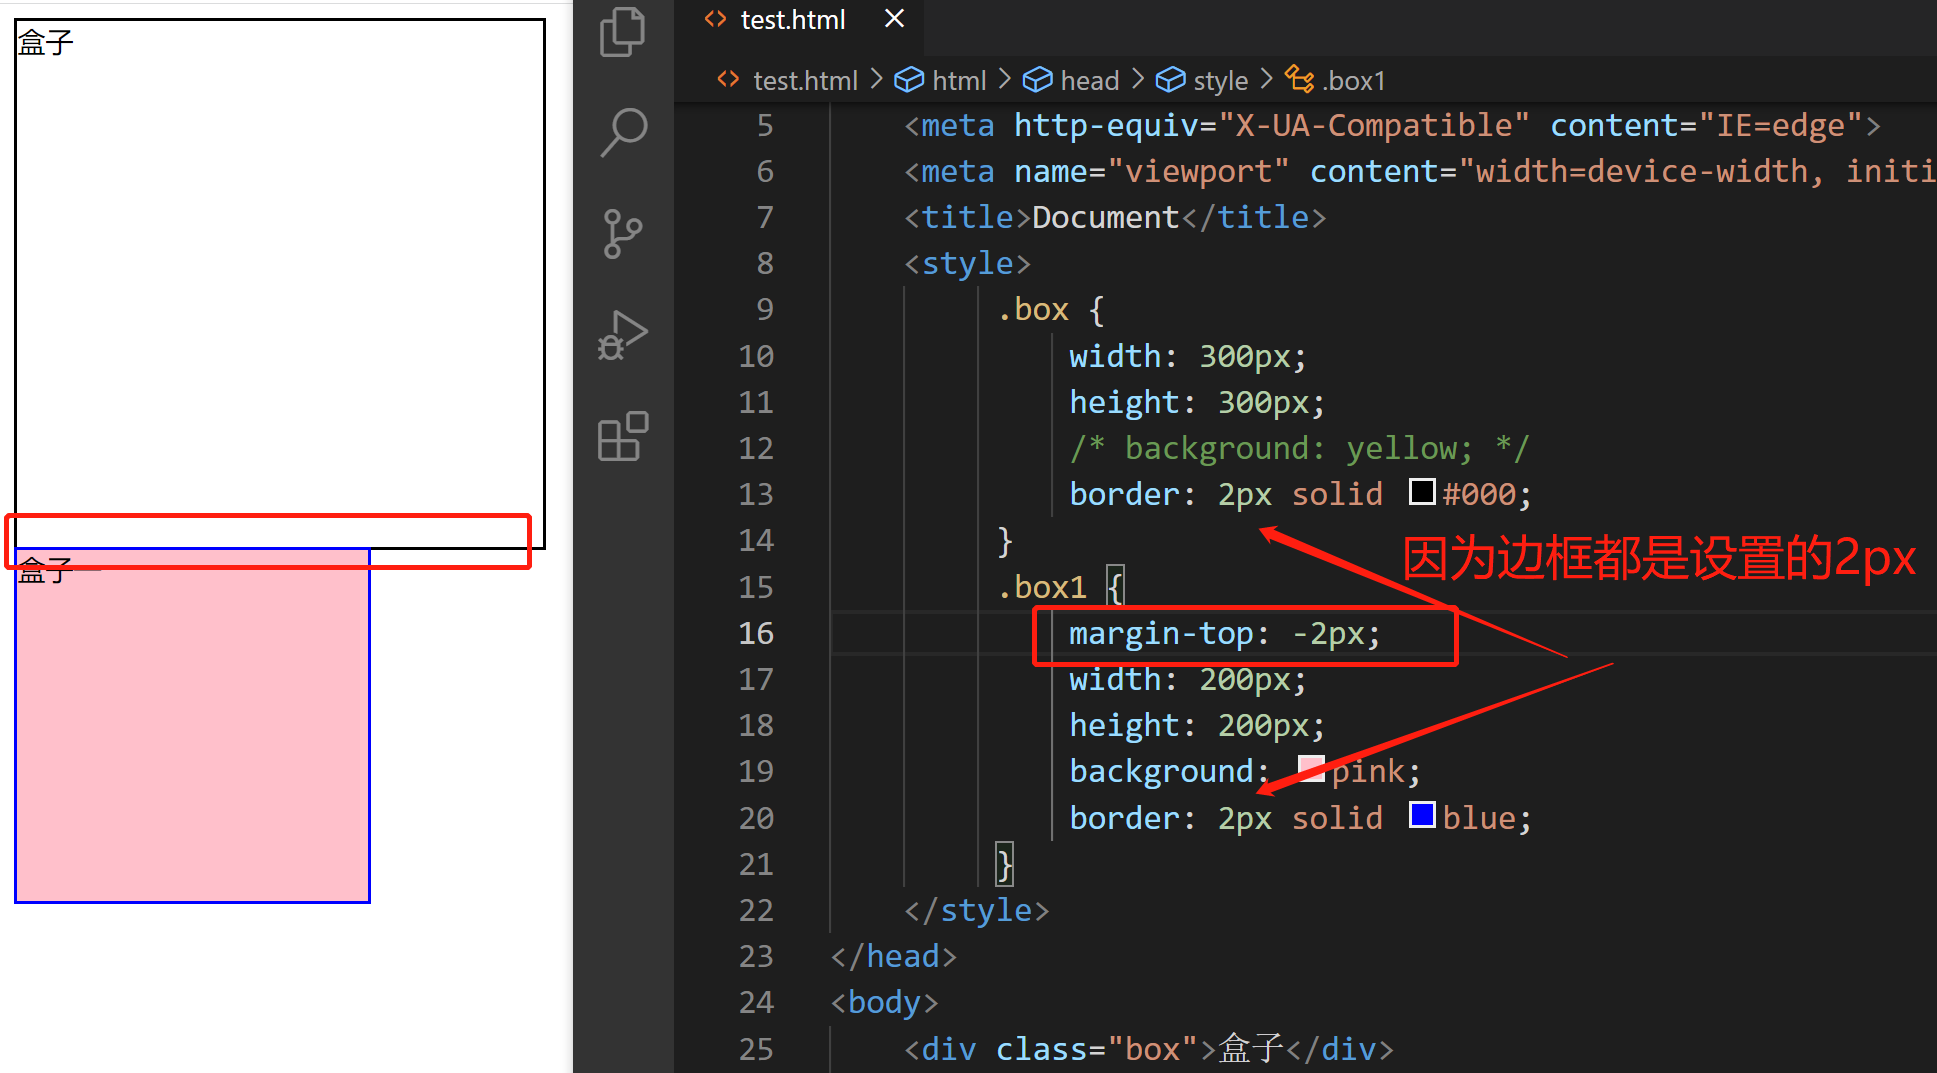Open the Run and Debug view
Screen dimensions: 1937x1073
622,335
